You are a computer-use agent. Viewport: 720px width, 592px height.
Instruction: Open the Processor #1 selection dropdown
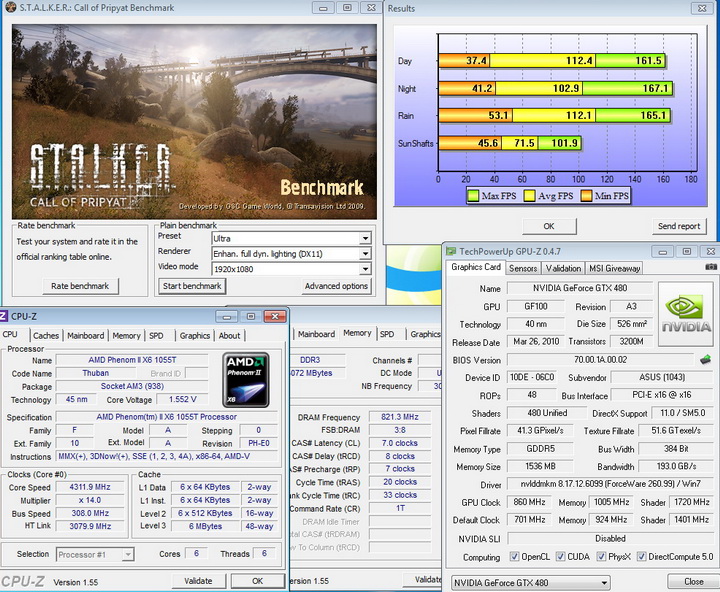point(95,554)
